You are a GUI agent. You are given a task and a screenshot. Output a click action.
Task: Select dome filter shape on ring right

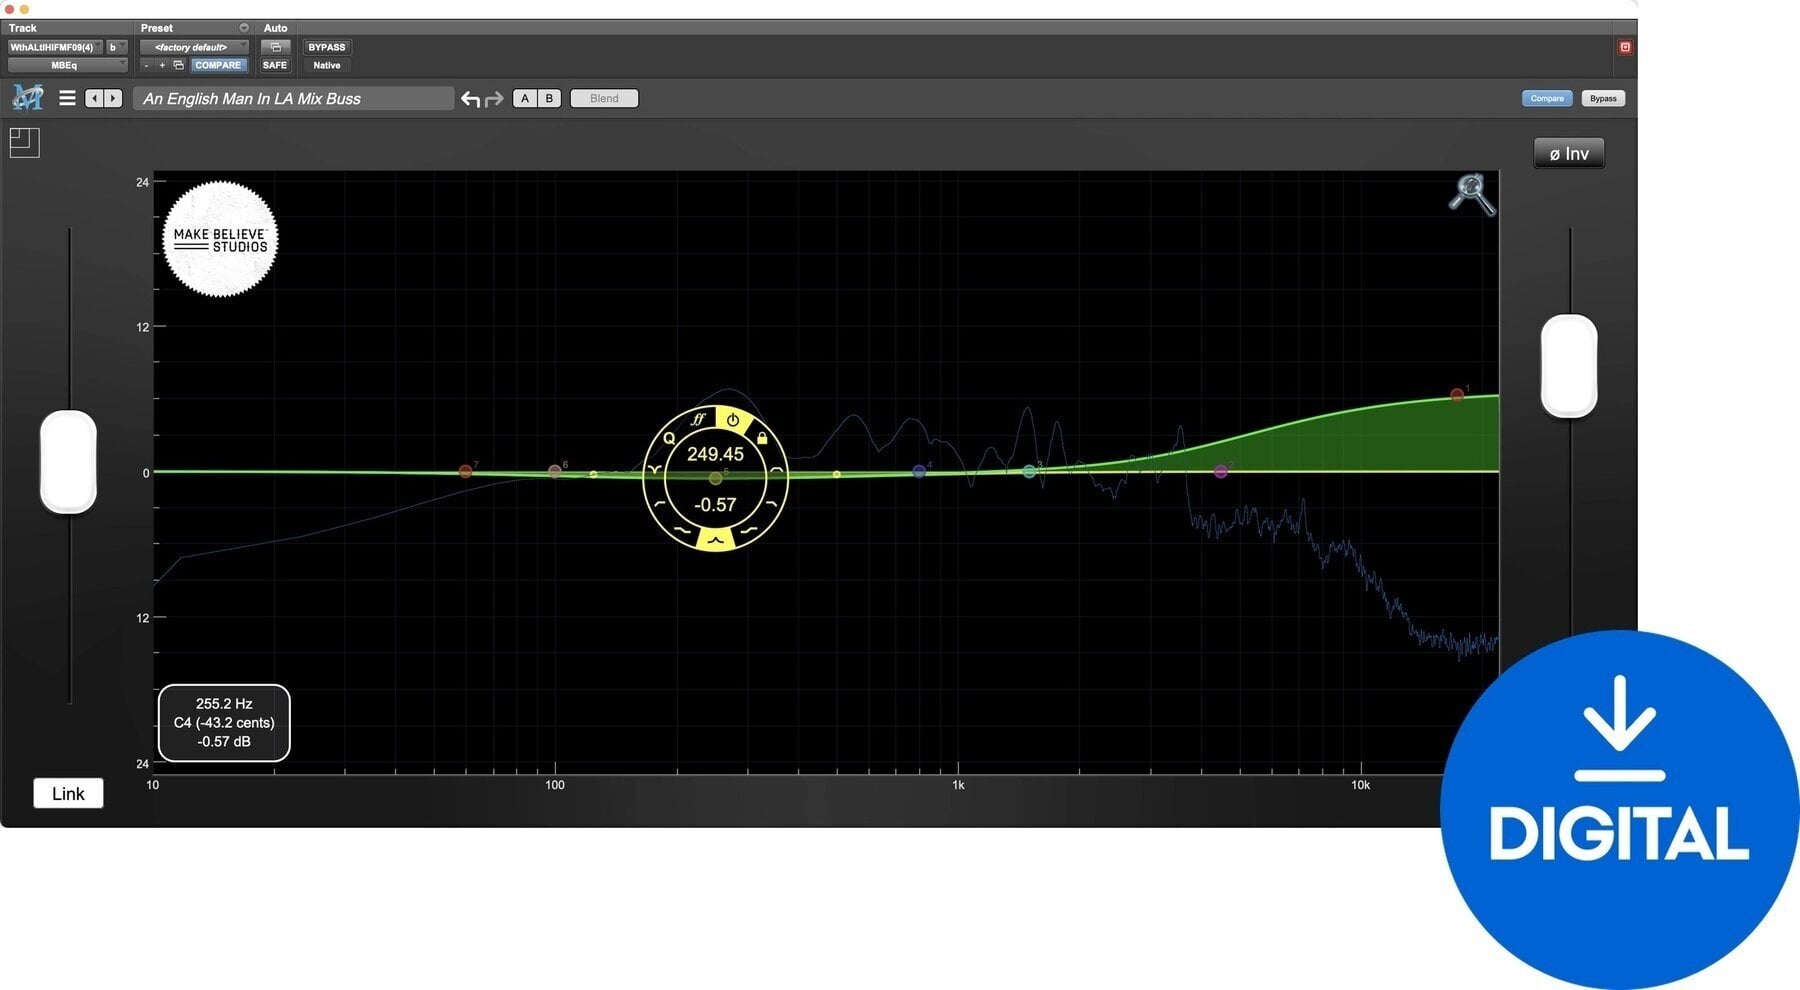[777, 469]
